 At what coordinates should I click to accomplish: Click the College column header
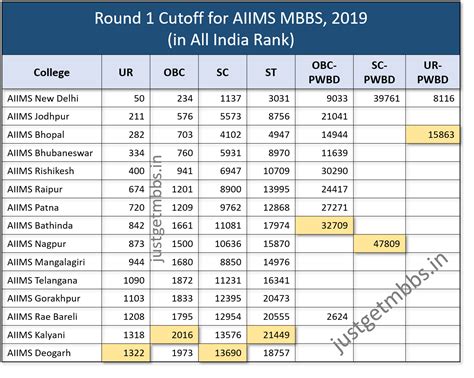point(52,72)
